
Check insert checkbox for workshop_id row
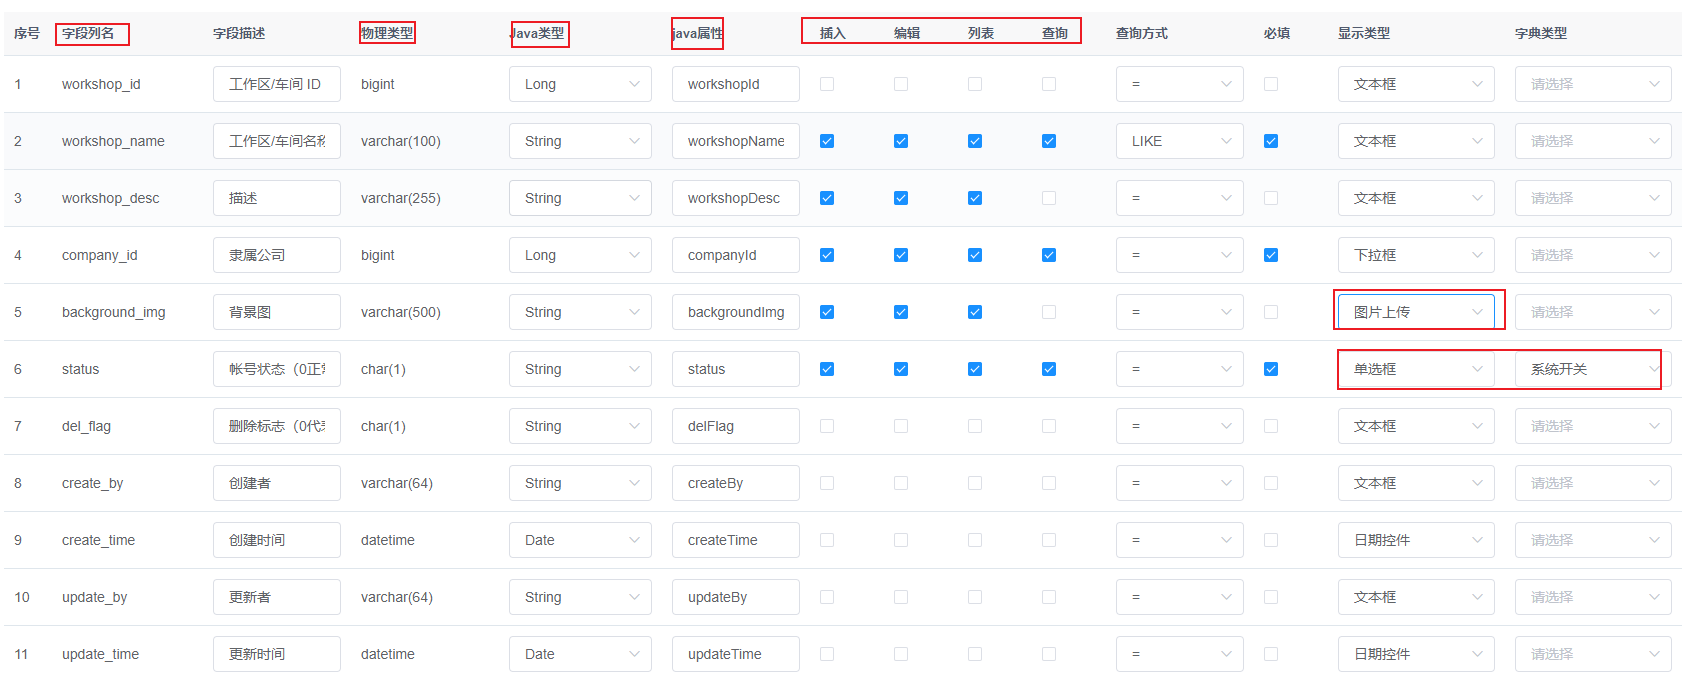pos(827,84)
